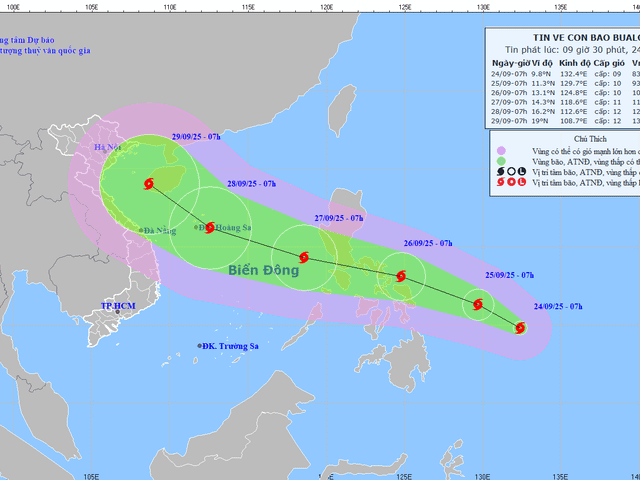Click the typhoon icon near Hoàng Sa

(210, 226)
